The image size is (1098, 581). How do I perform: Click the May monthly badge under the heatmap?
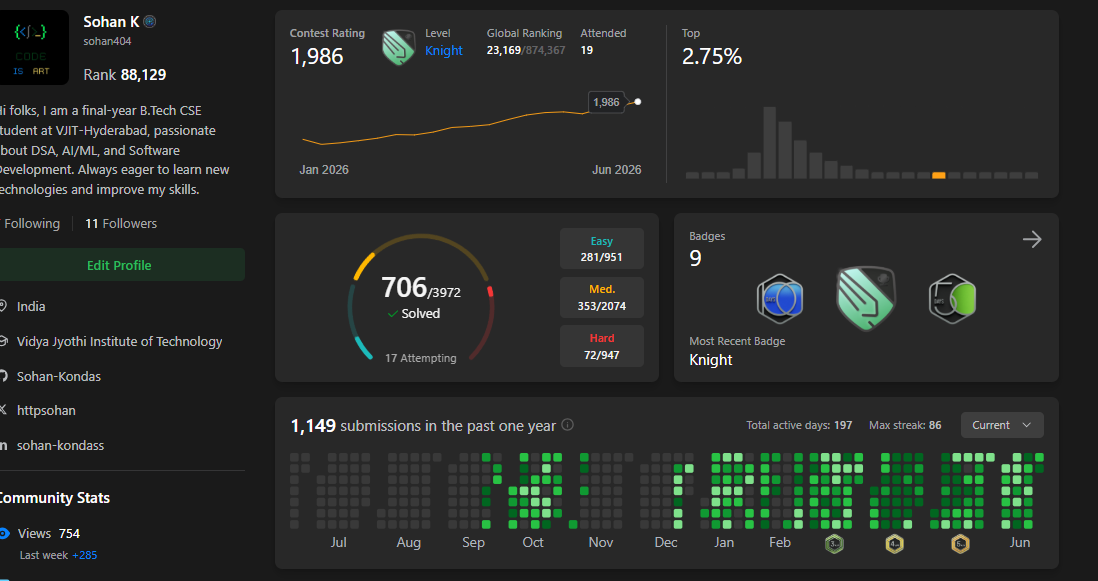tap(961, 543)
